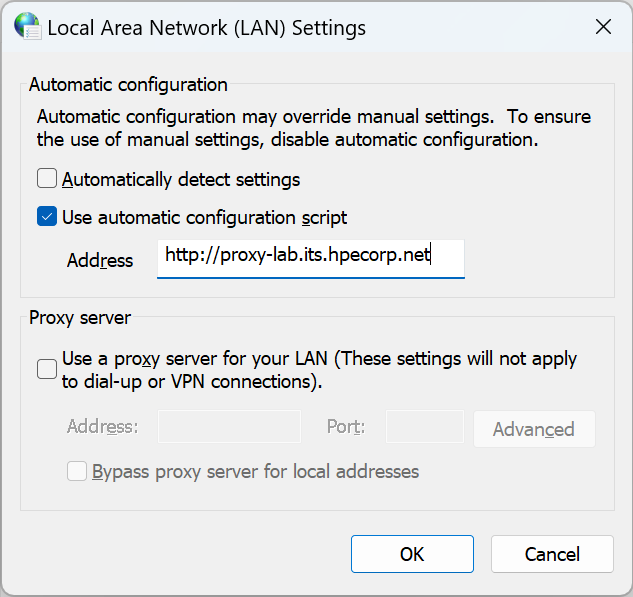
Task: Click the Automatic configuration group heading
Action: [x=128, y=85]
